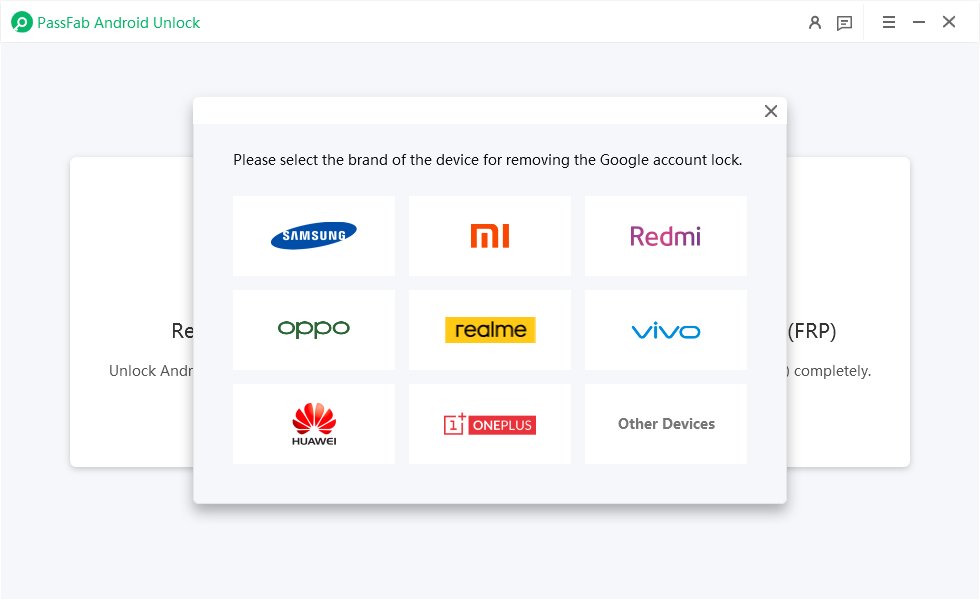980x600 pixels.
Task: Minimize the PassFab window
Action: (918, 21)
